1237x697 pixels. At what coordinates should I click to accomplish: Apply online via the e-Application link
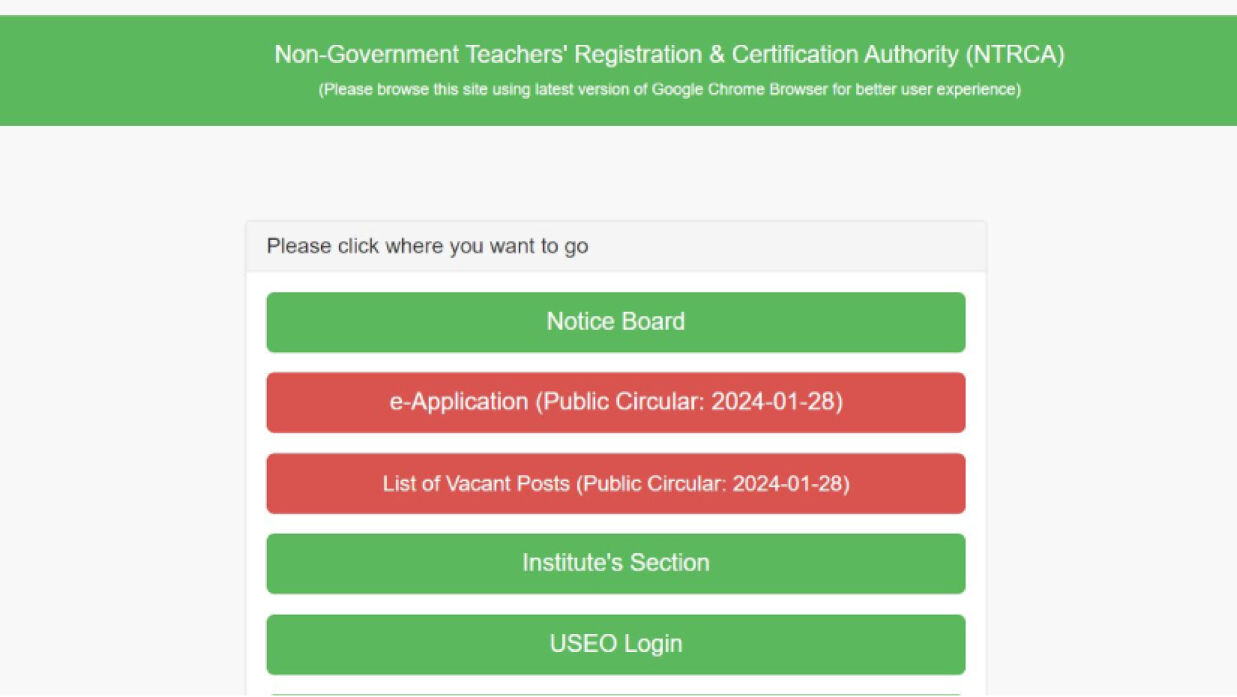pyautogui.click(x=615, y=402)
